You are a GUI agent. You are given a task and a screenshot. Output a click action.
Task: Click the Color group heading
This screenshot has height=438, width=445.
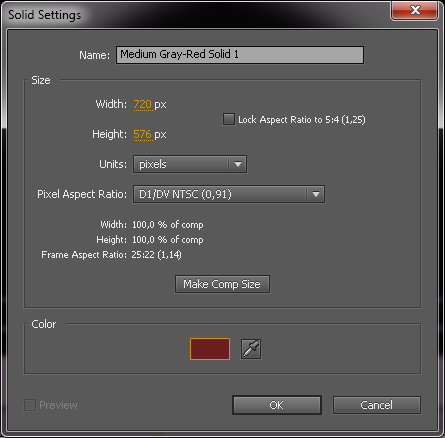coord(43,324)
